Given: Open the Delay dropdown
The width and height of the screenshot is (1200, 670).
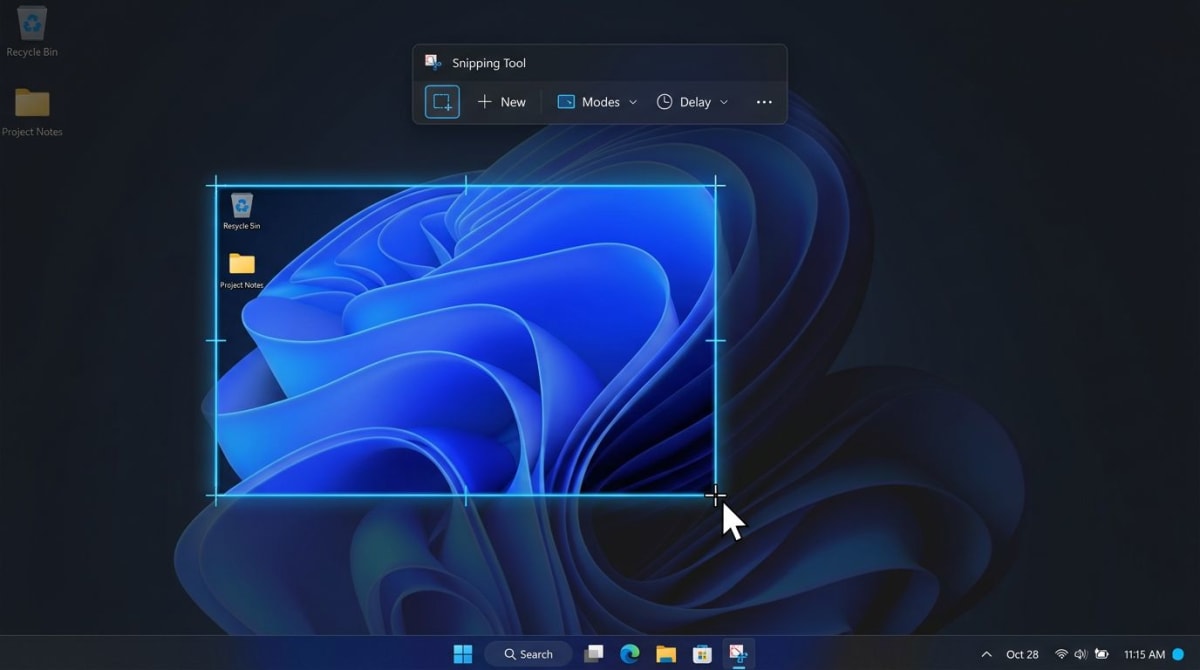Looking at the screenshot, I should (692, 102).
